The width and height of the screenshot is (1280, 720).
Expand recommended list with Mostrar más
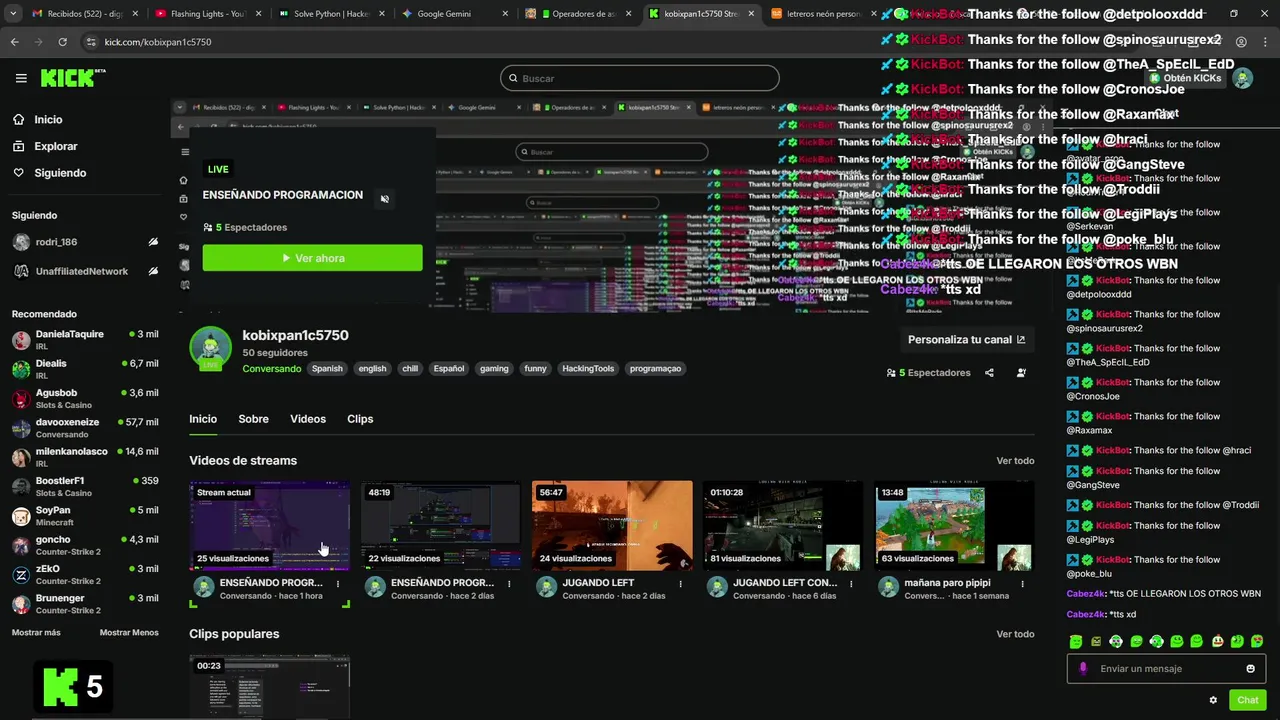36,633
